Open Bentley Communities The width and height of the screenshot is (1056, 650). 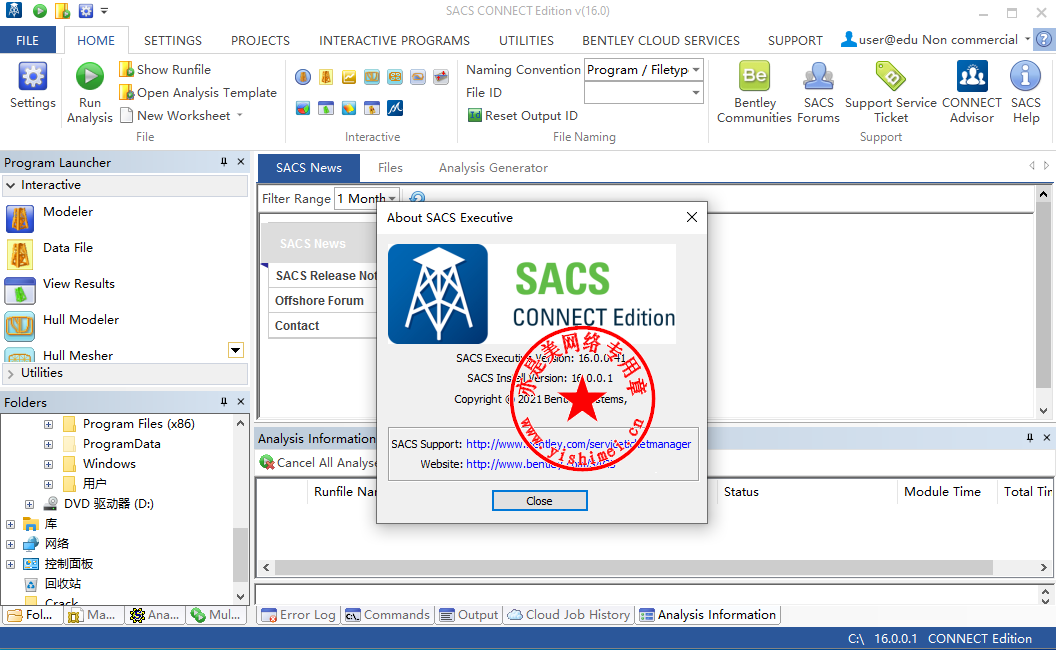tap(754, 92)
